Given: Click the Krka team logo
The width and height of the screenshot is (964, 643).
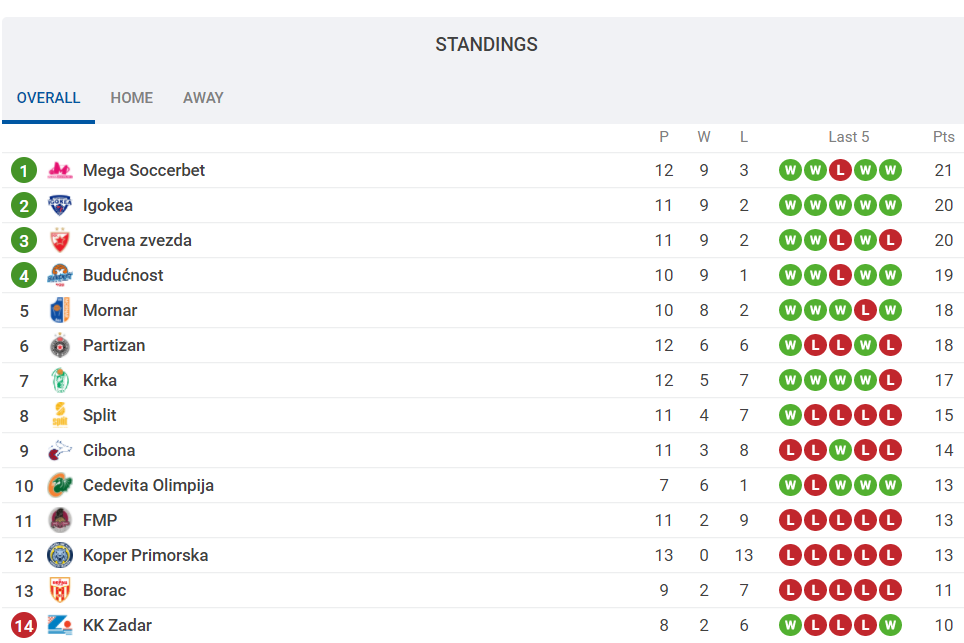Looking at the screenshot, I should tap(60, 380).
